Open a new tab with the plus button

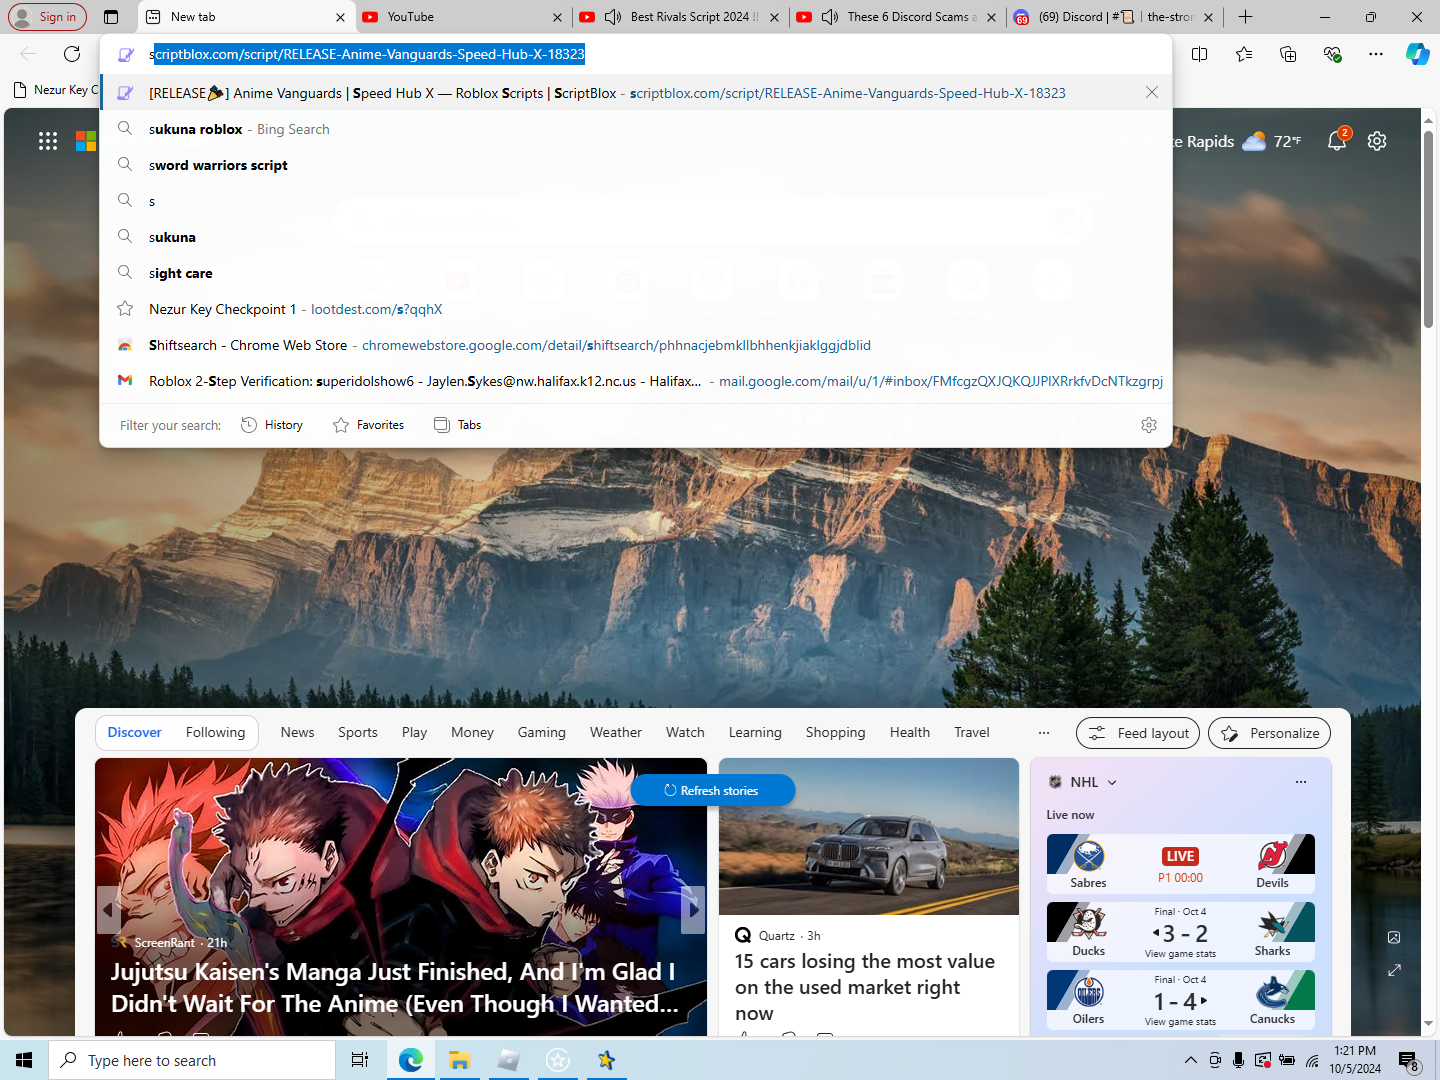[1245, 17]
